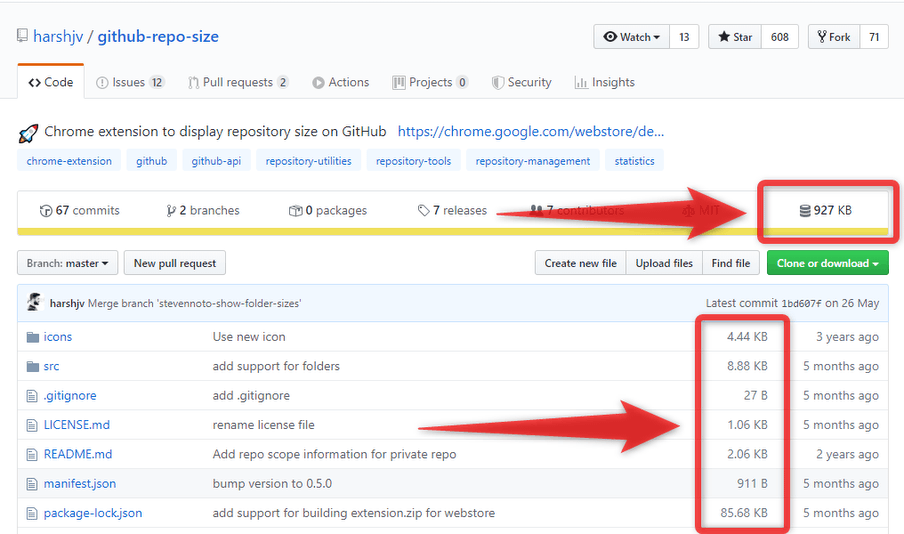The width and height of the screenshot is (904, 534).
Task: Open the package-lock.json file
Action: pos(93,513)
